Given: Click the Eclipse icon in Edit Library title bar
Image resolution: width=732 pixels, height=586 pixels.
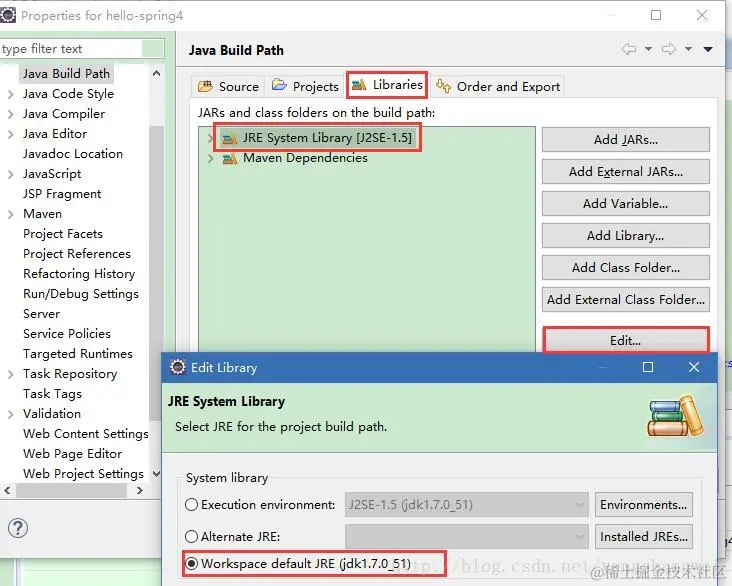Looking at the screenshot, I should pos(177,367).
